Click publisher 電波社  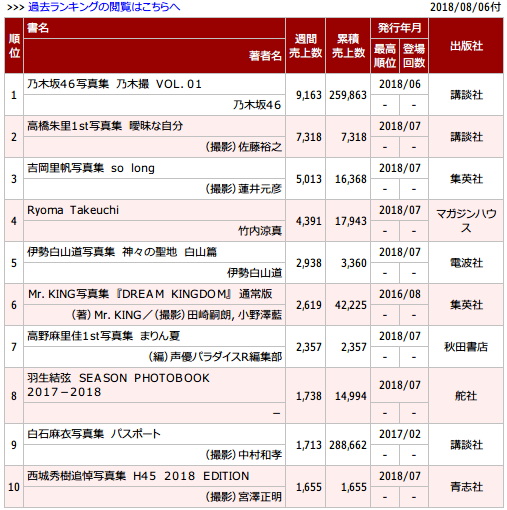tap(466, 263)
